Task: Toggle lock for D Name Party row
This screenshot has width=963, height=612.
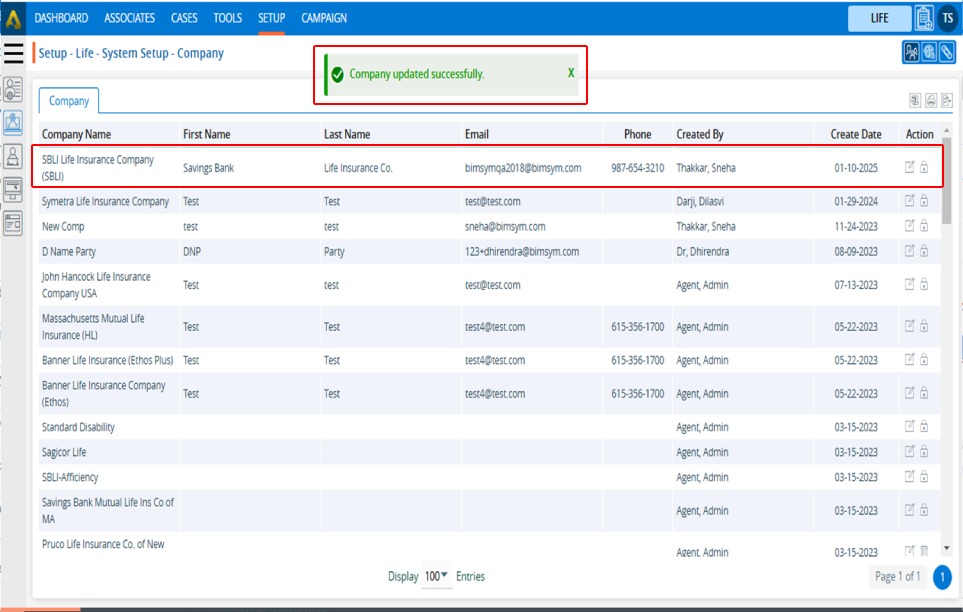Action: tap(924, 251)
